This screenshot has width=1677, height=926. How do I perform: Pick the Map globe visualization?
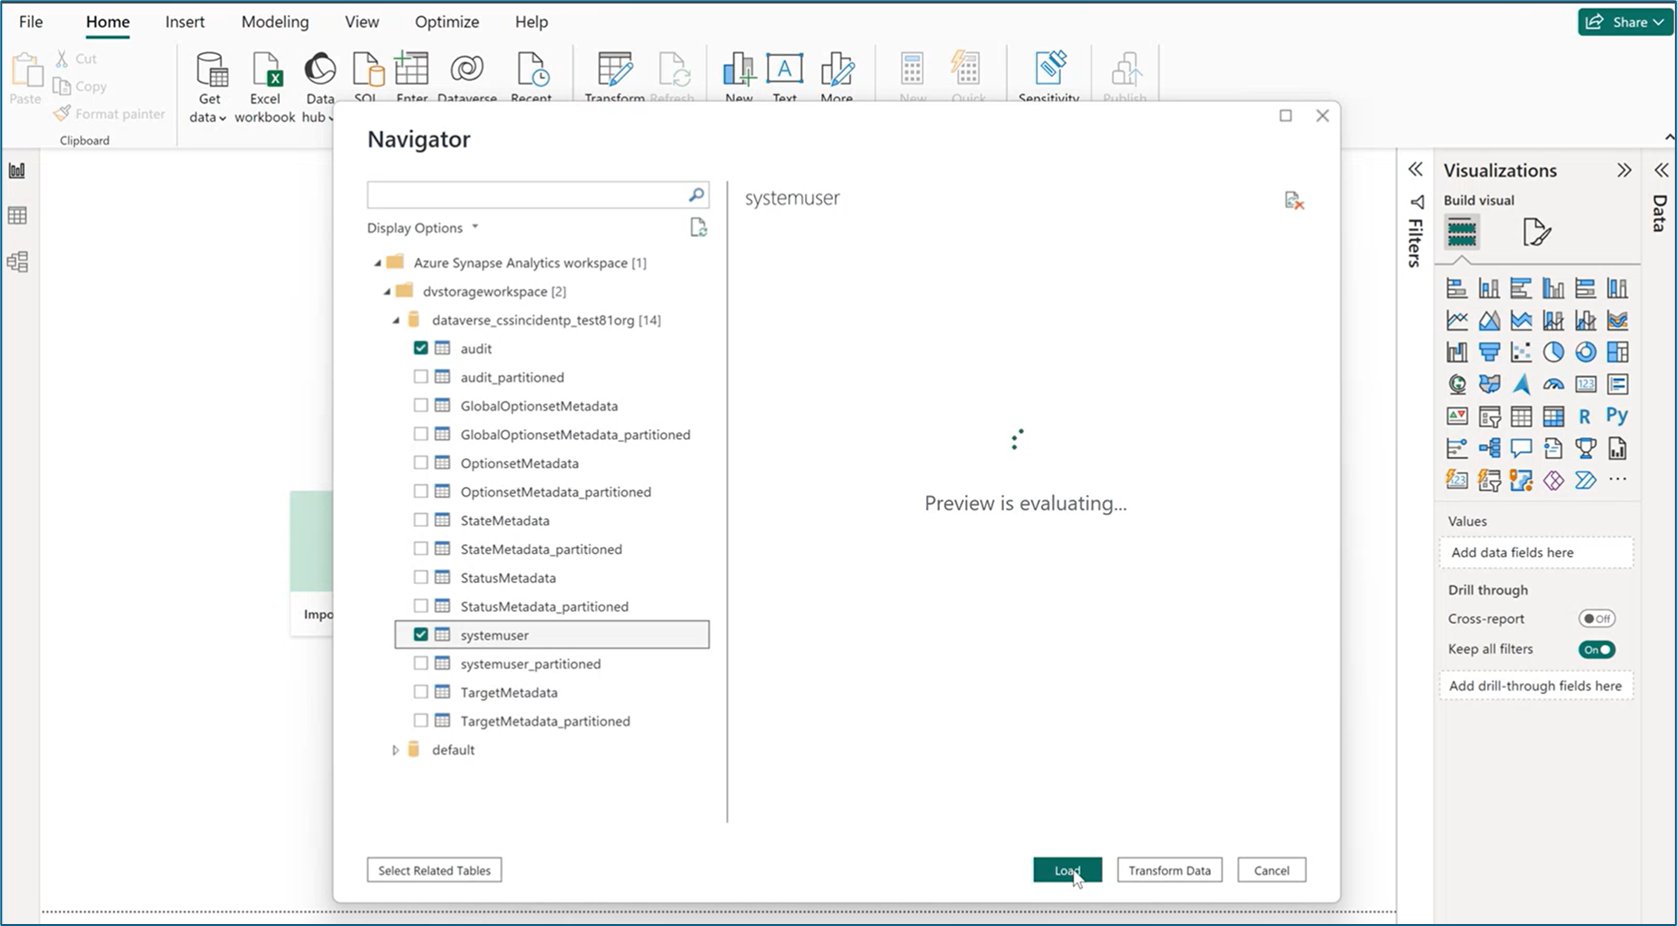[1457, 384]
